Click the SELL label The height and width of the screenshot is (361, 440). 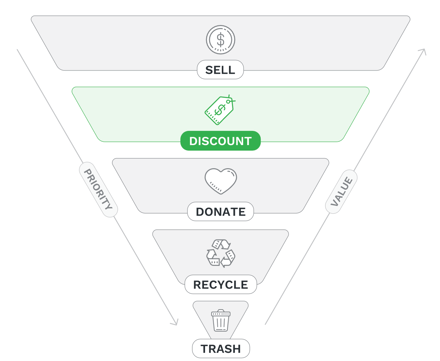click(220, 70)
